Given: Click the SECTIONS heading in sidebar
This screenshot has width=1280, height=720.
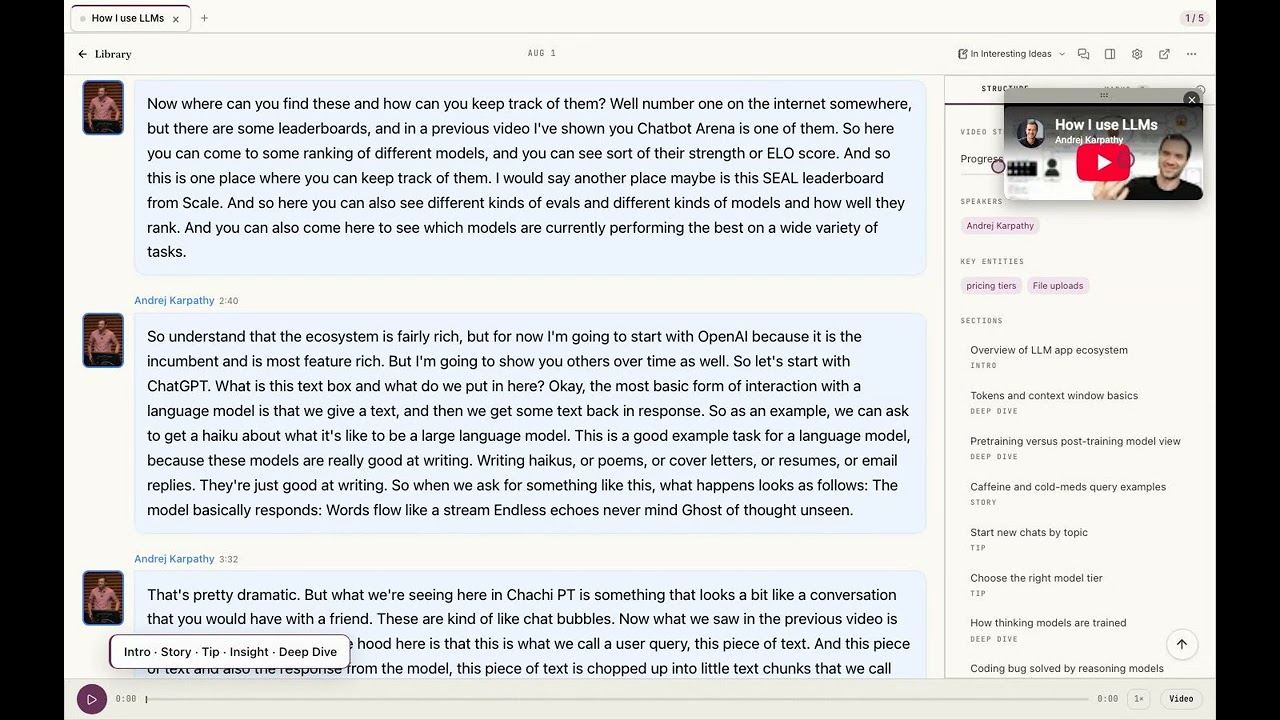Looking at the screenshot, I should [981, 321].
